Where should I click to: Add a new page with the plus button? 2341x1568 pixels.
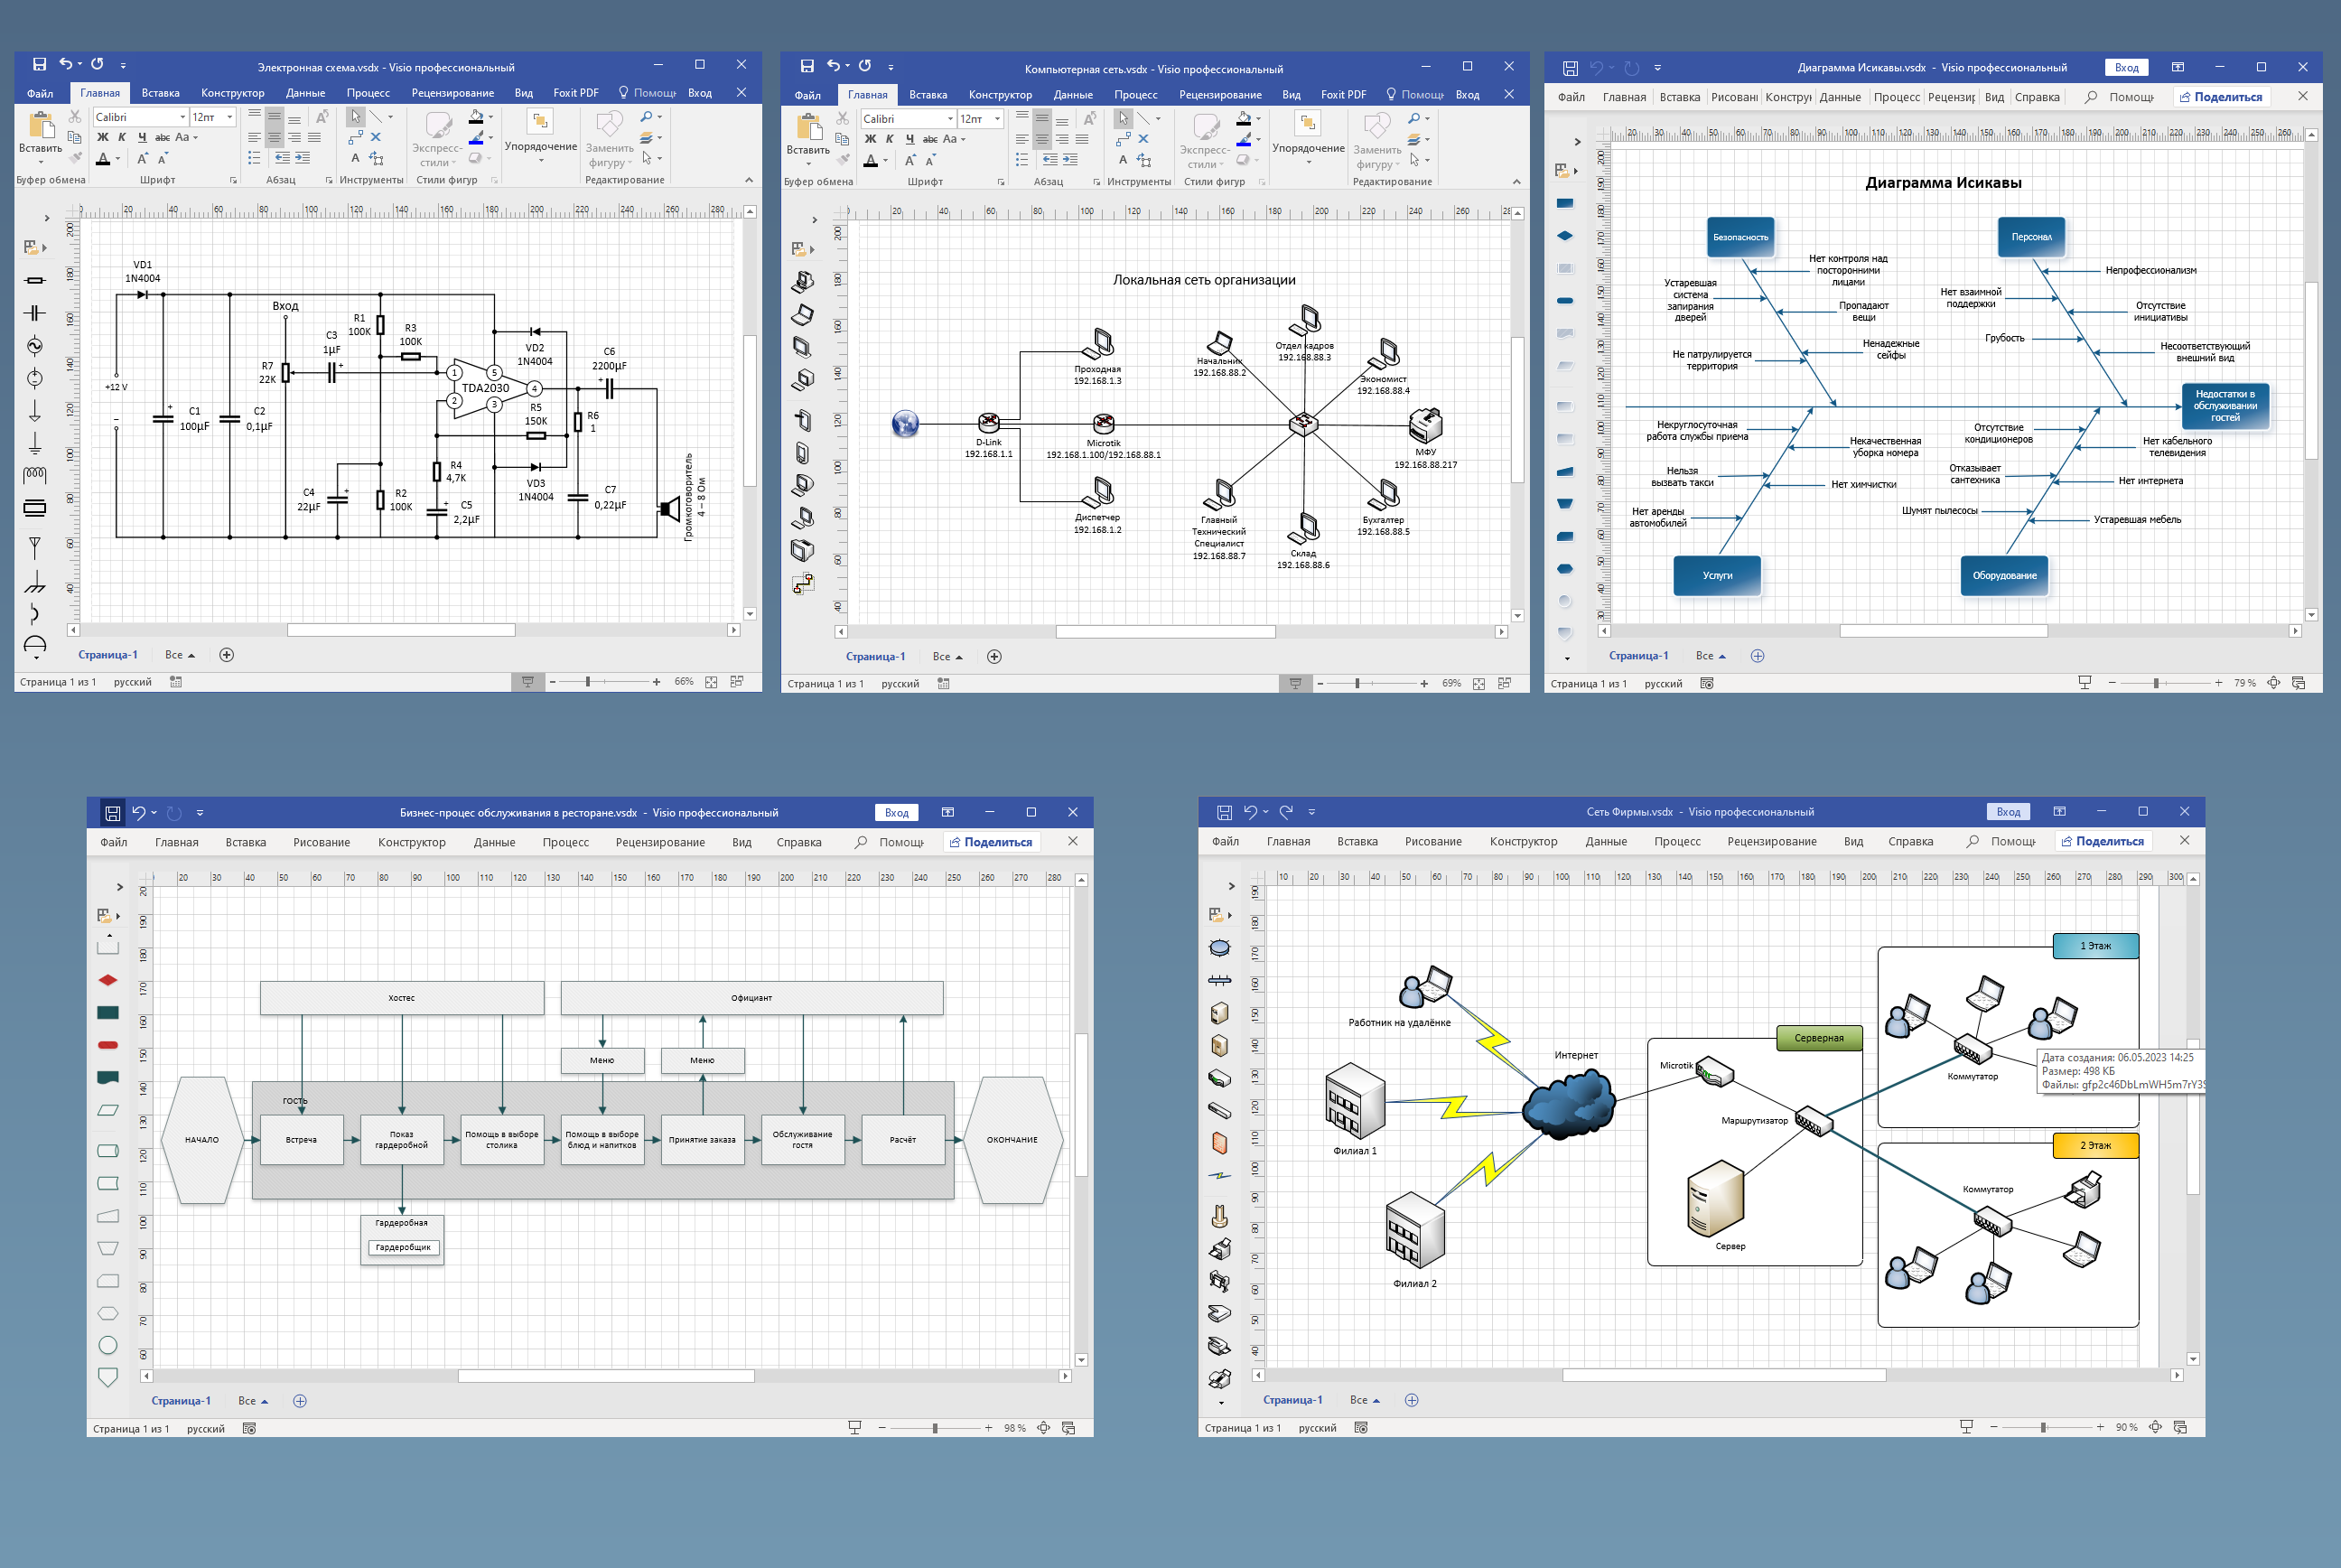(227, 654)
